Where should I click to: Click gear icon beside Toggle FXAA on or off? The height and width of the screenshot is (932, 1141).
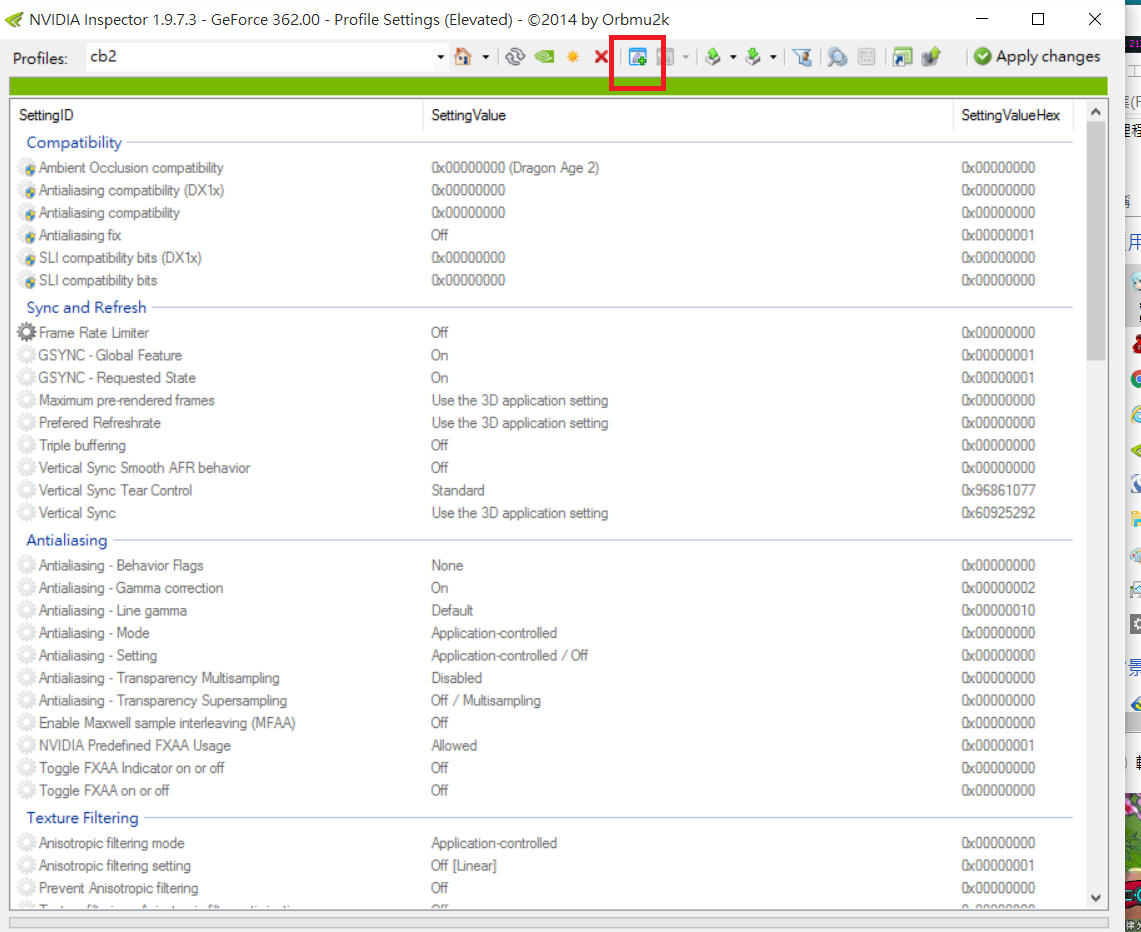[26, 790]
